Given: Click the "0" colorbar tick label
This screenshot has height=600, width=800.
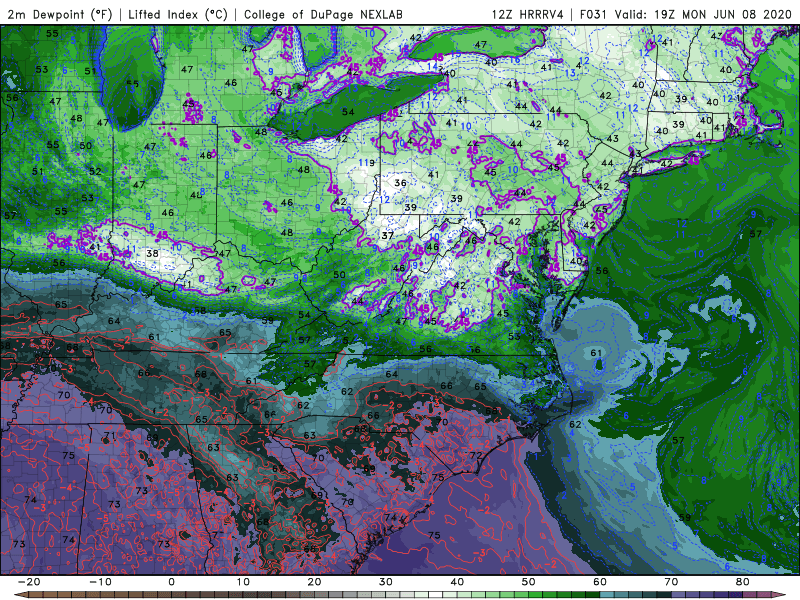Looking at the screenshot, I should click(x=171, y=582).
